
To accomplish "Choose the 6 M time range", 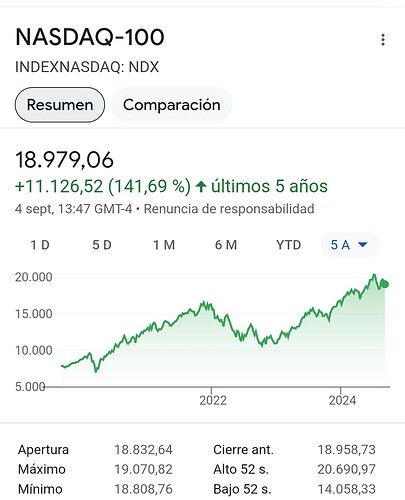I will click(x=226, y=245).
